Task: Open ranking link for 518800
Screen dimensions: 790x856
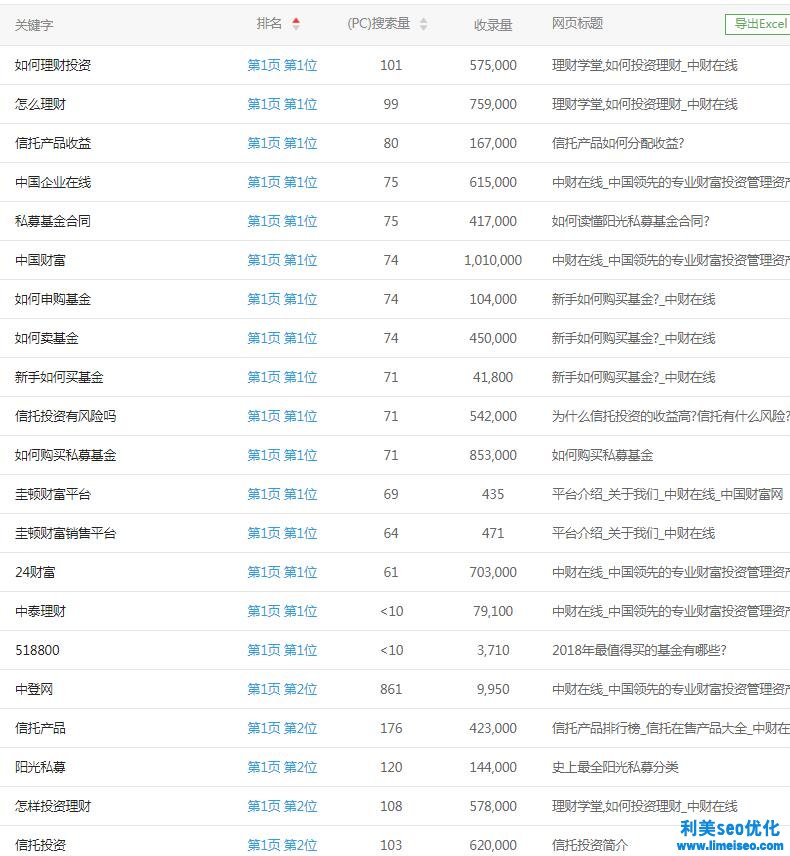Action: coord(282,650)
